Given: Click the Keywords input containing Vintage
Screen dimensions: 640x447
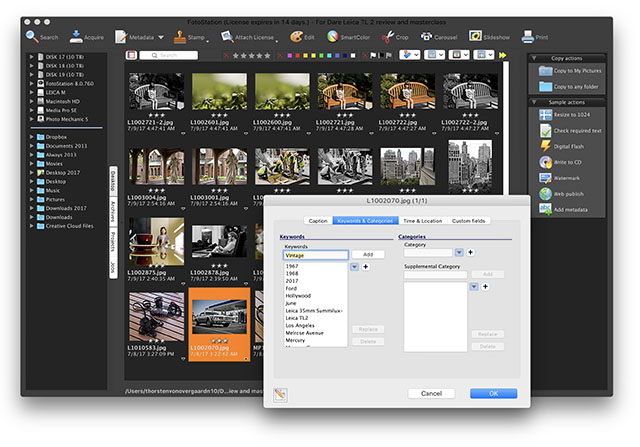Looking at the screenshot, I should point(316,255).
